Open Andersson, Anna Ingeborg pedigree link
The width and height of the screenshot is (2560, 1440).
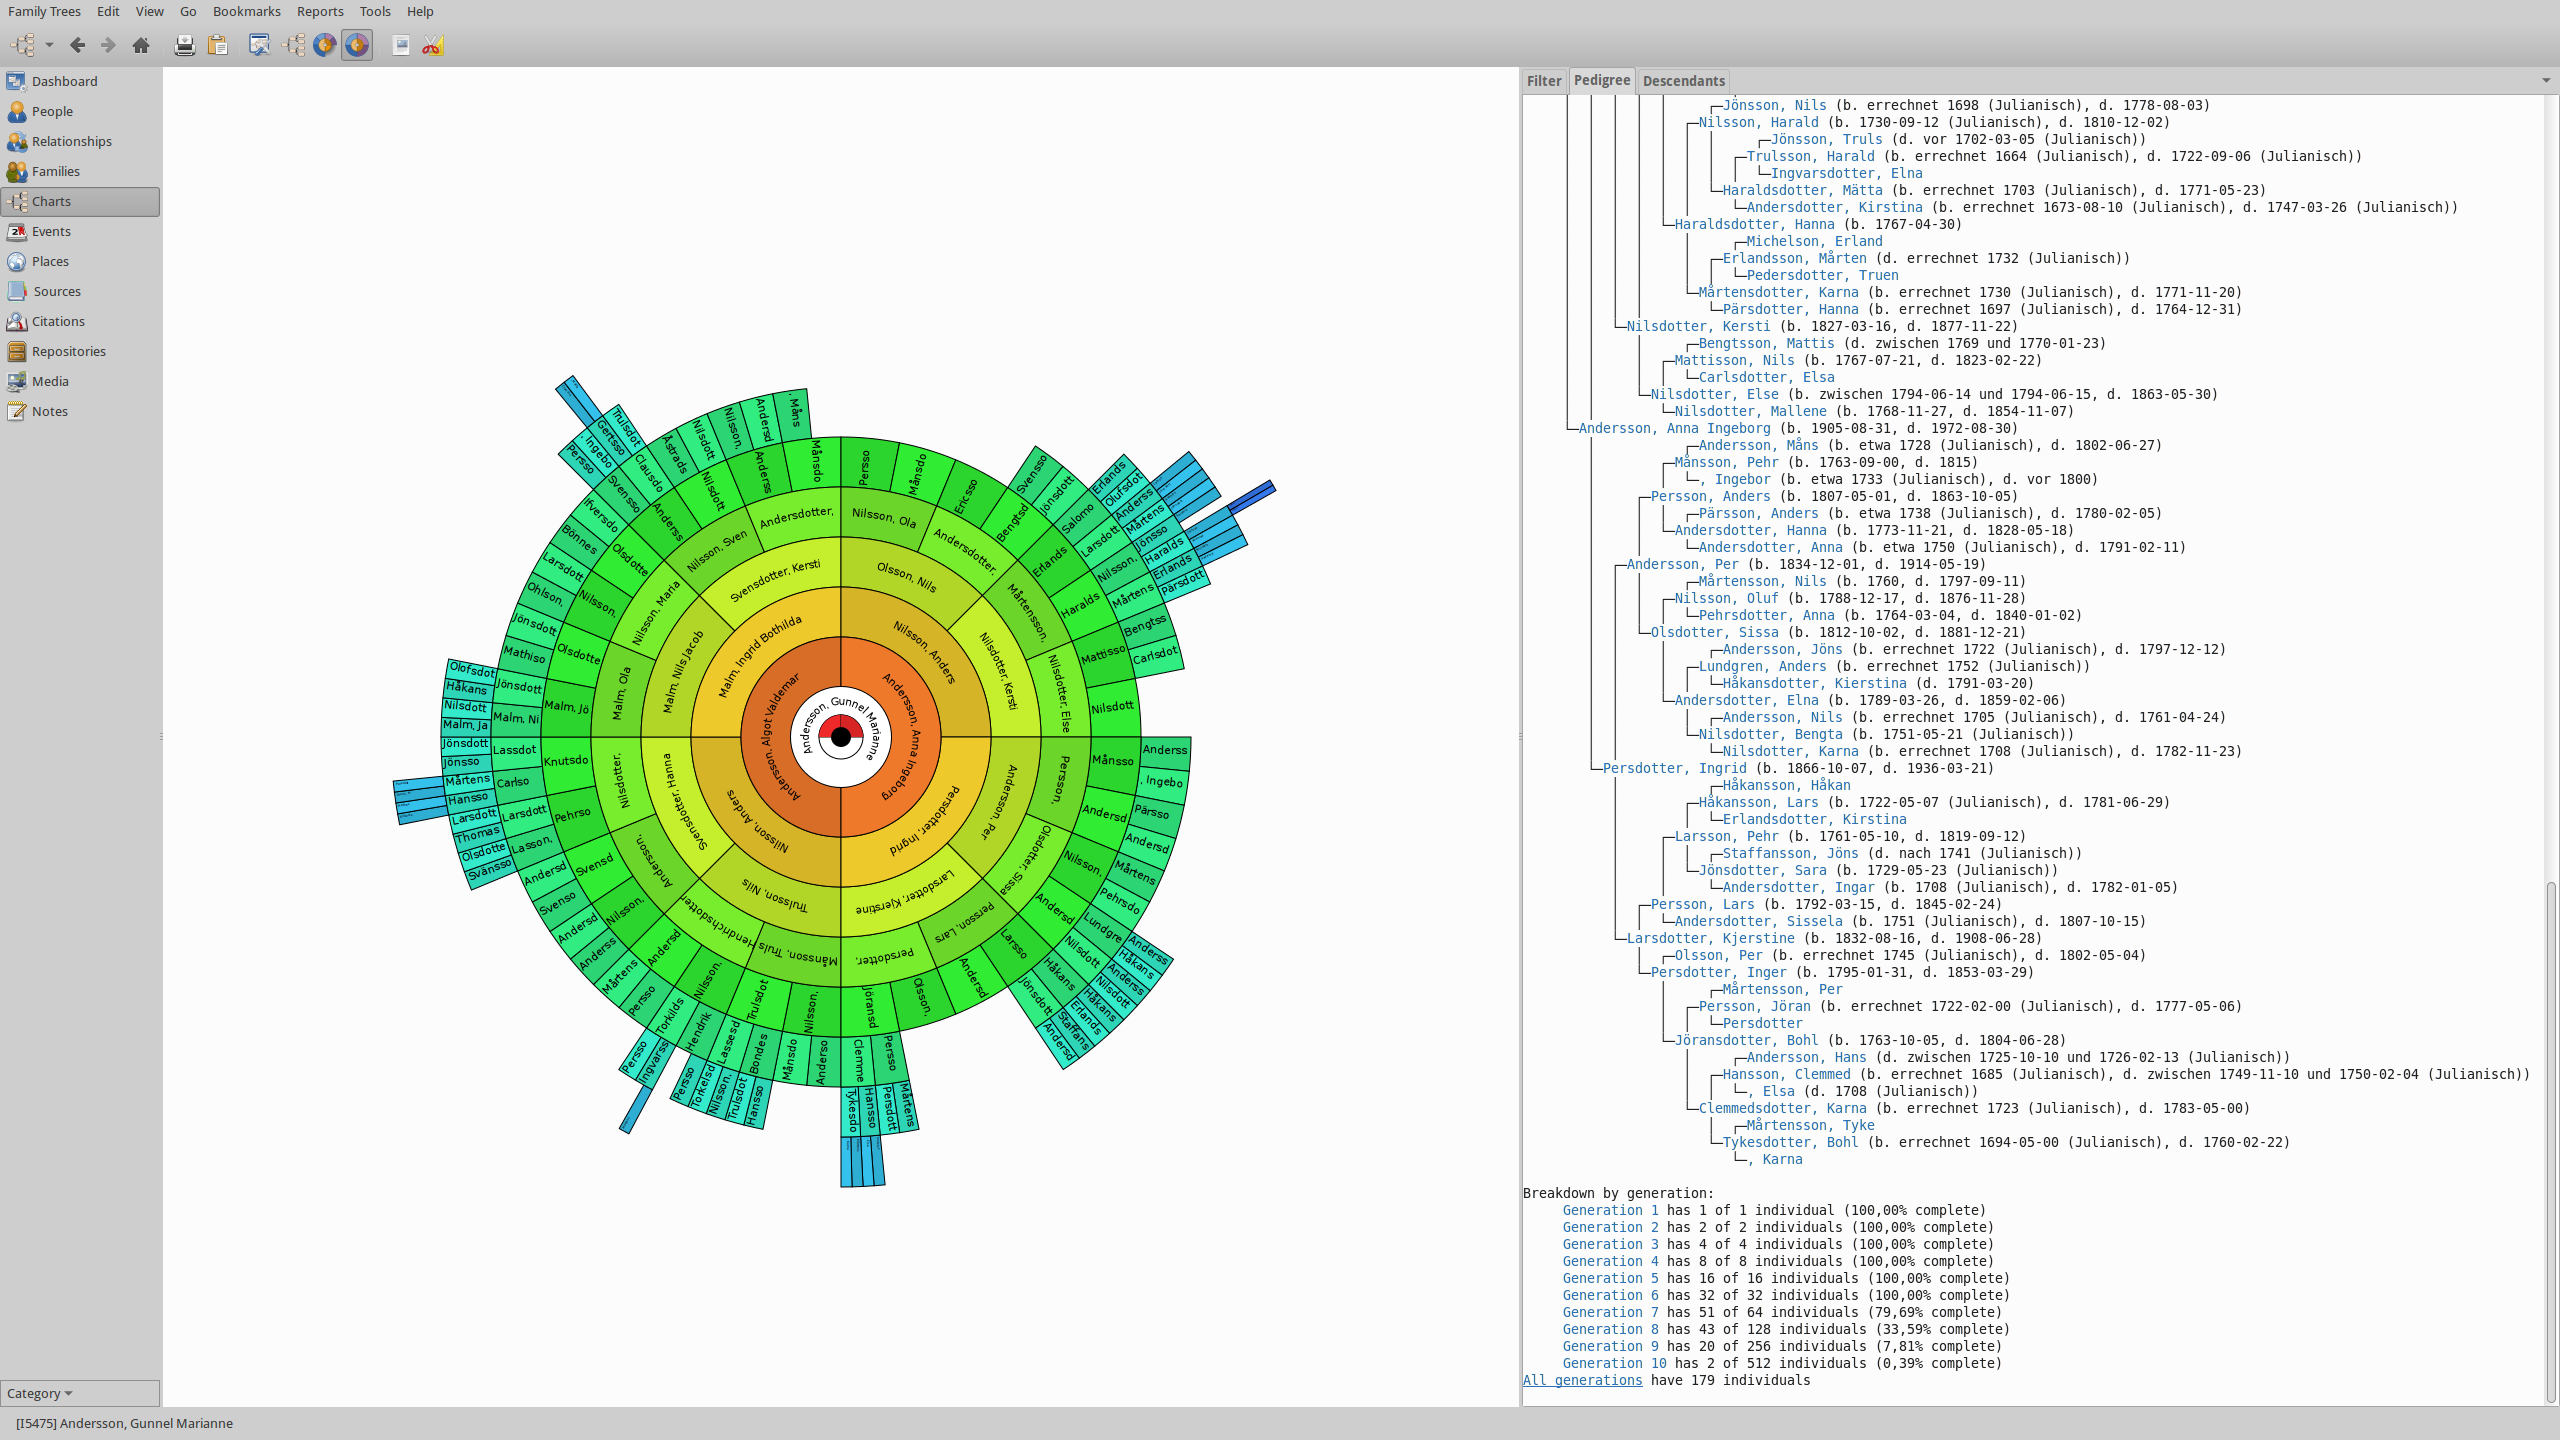[1674, 428]
